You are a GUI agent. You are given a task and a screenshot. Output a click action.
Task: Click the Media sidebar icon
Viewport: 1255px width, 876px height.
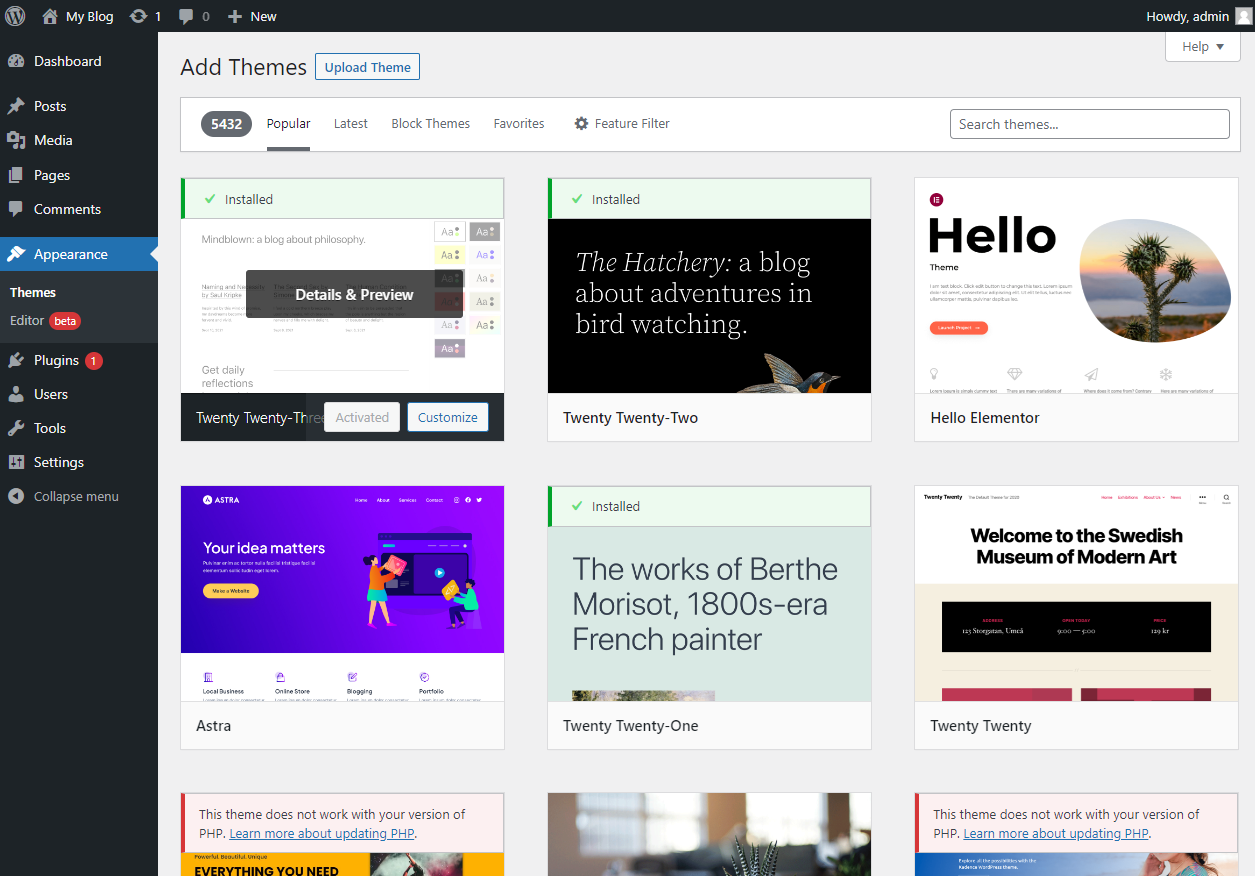[x=16, y=140]
